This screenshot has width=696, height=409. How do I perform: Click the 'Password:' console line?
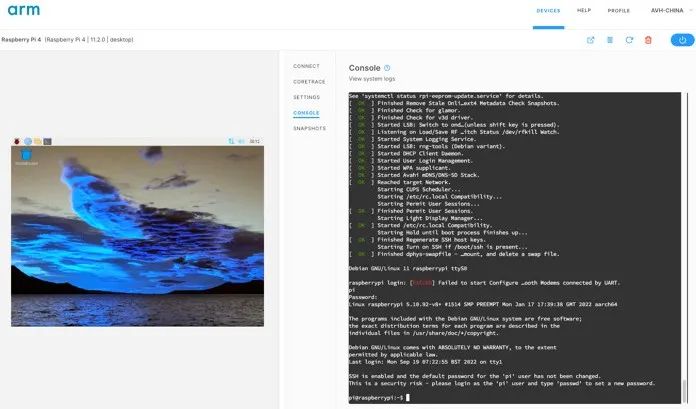point(363,297)
